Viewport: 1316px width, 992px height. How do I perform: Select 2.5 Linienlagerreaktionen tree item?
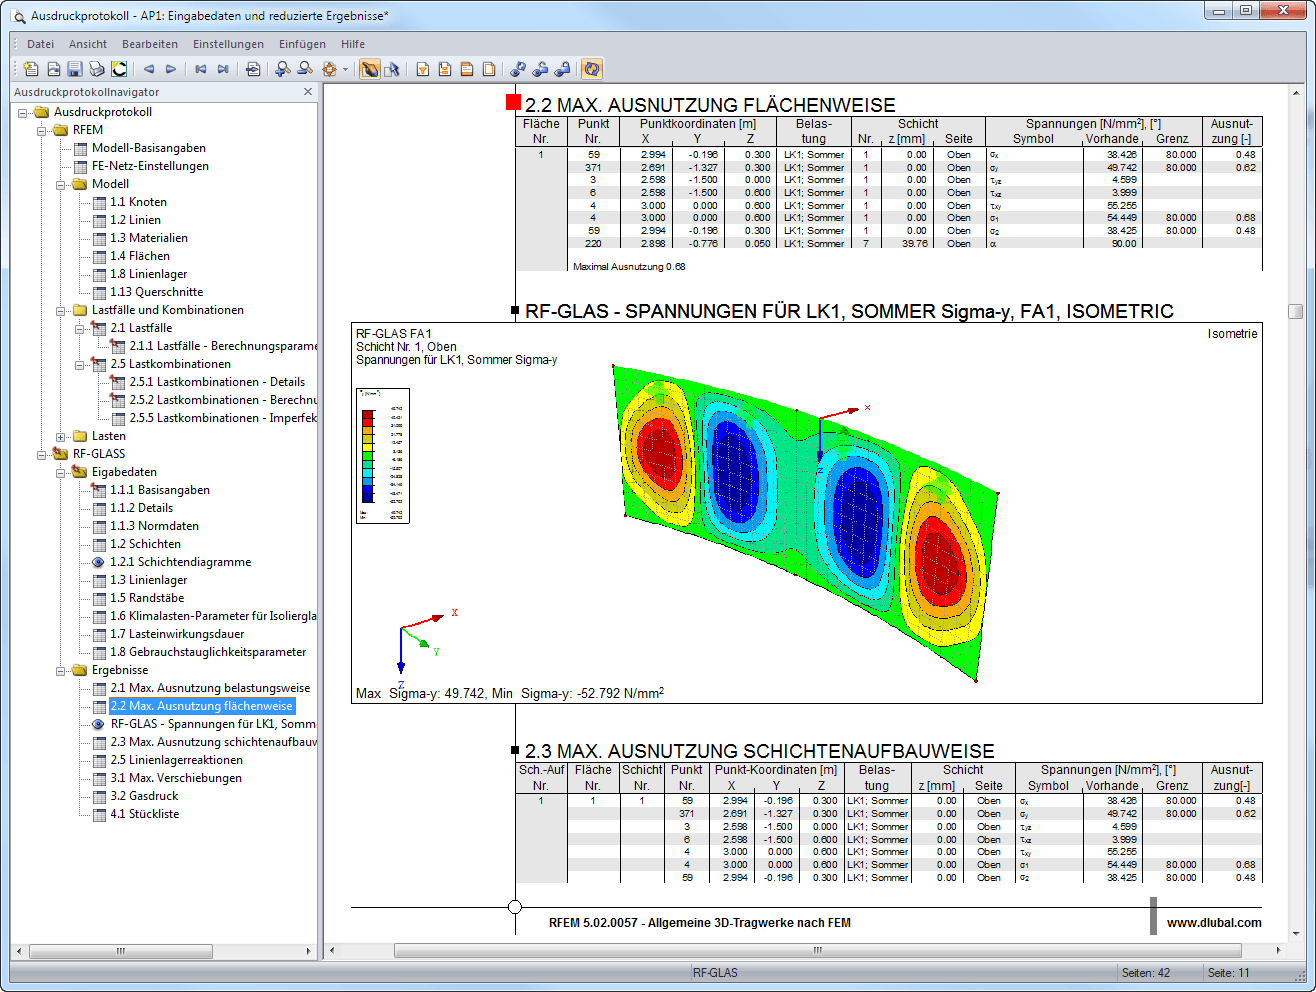pyautogui.click(x=176, y=760)
